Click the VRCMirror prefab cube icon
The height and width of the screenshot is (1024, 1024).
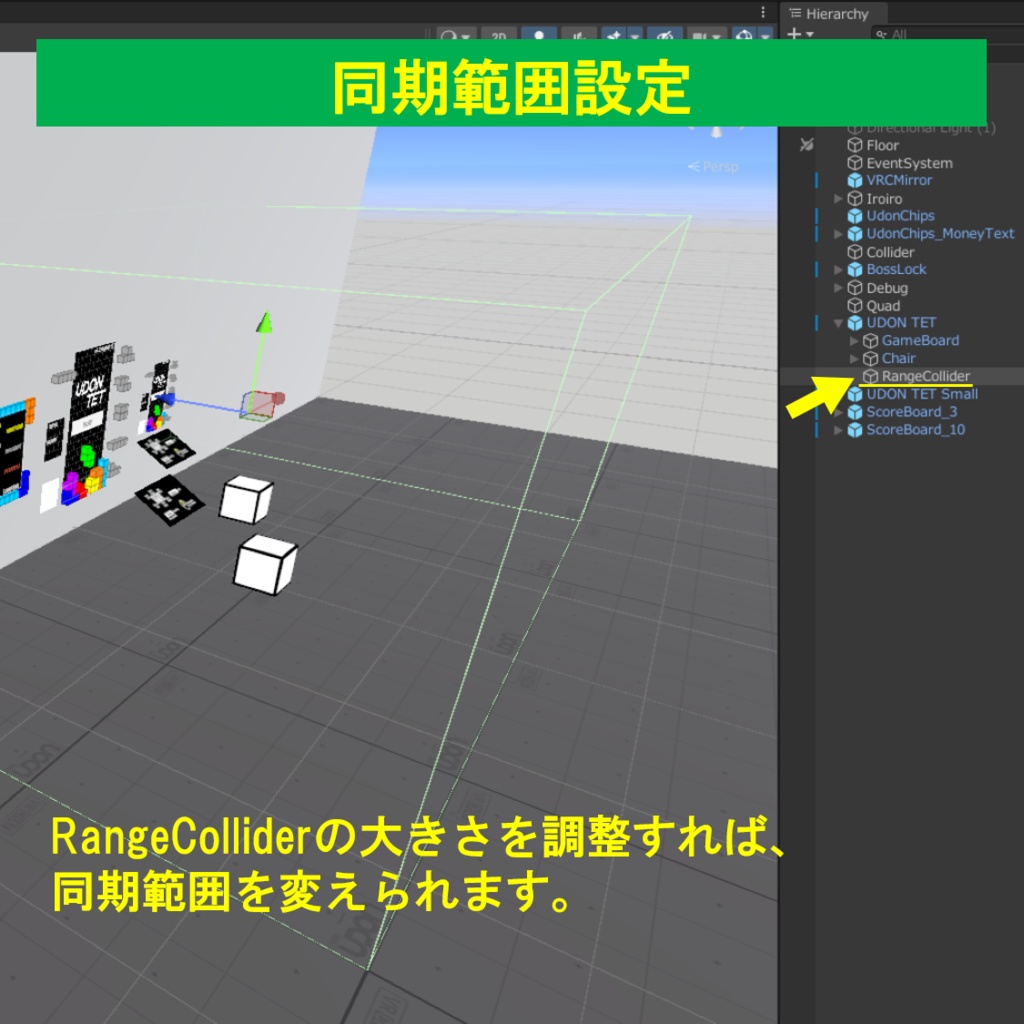pos(854,180)
